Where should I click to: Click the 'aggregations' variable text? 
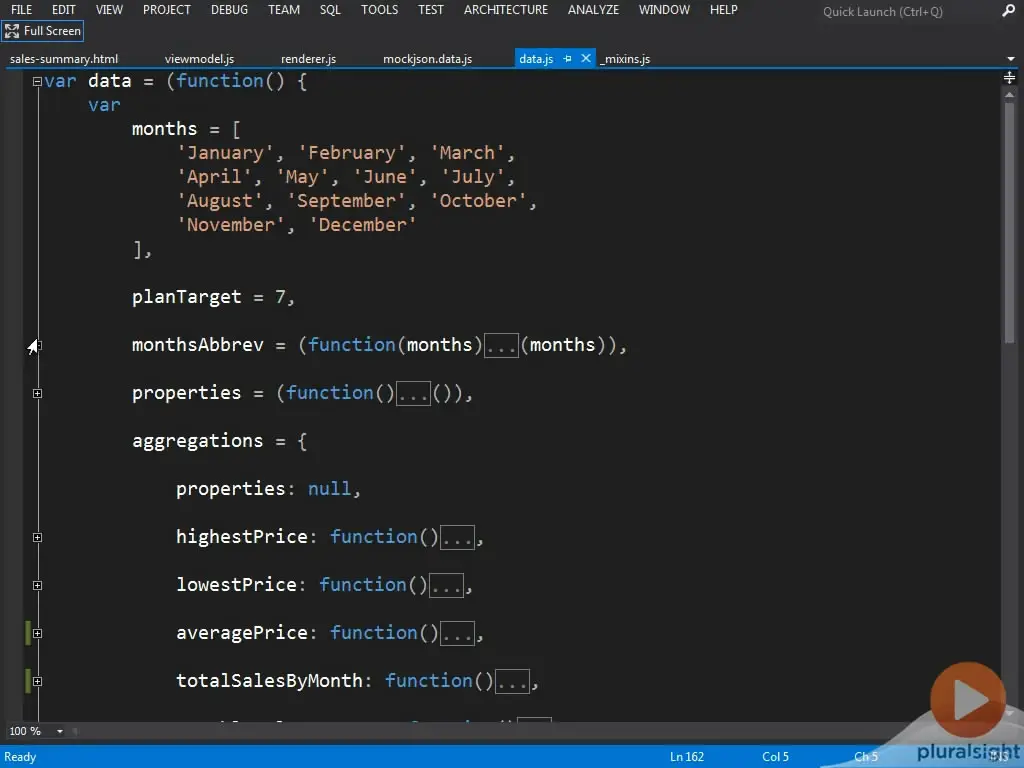tap(197, 441)
